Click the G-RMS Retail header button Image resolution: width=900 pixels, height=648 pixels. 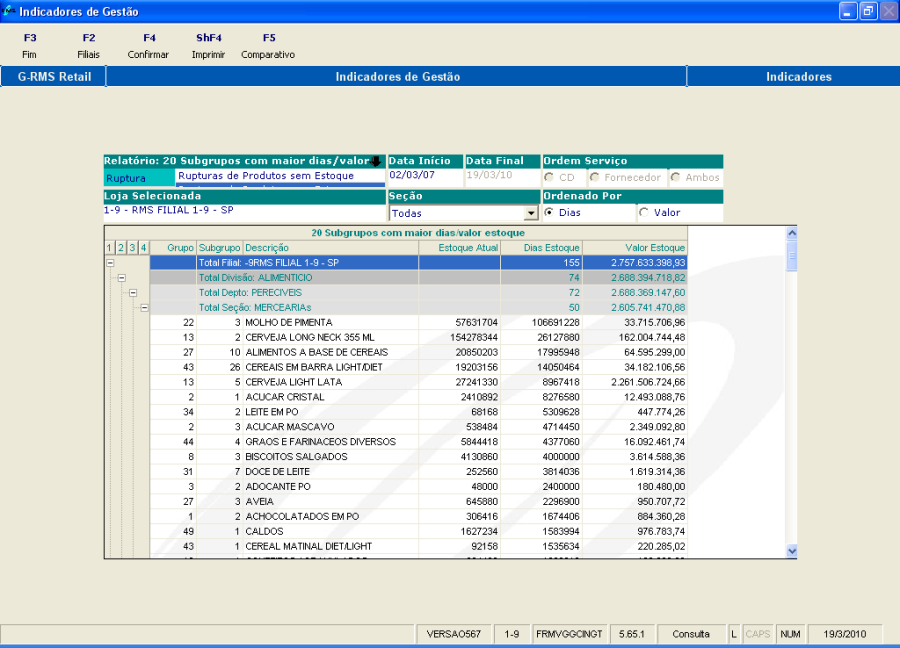pos(53,76)
